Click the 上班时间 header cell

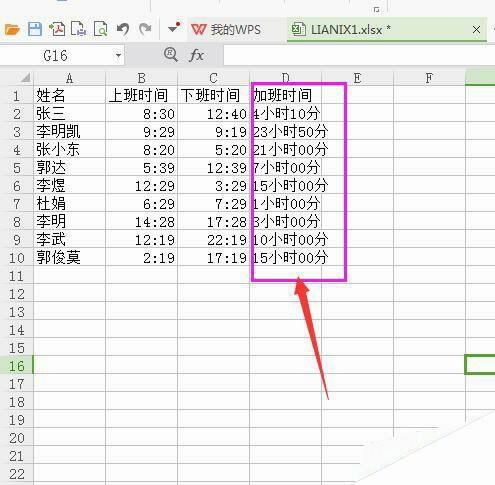pyautogui.click(x=141, y=96)
